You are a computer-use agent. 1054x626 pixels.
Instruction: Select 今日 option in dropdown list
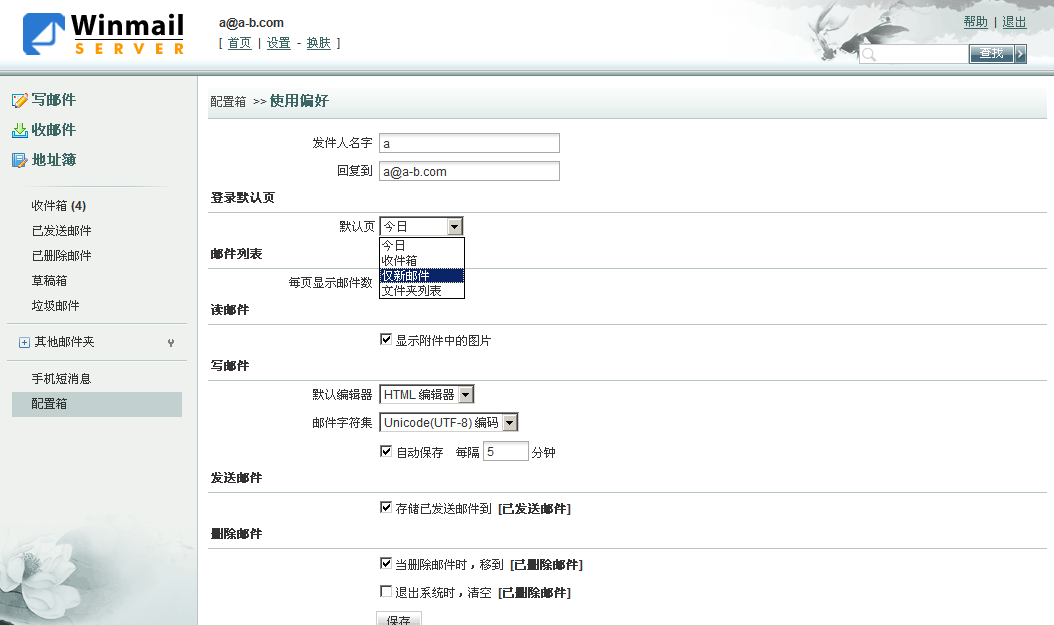(421, 245)
